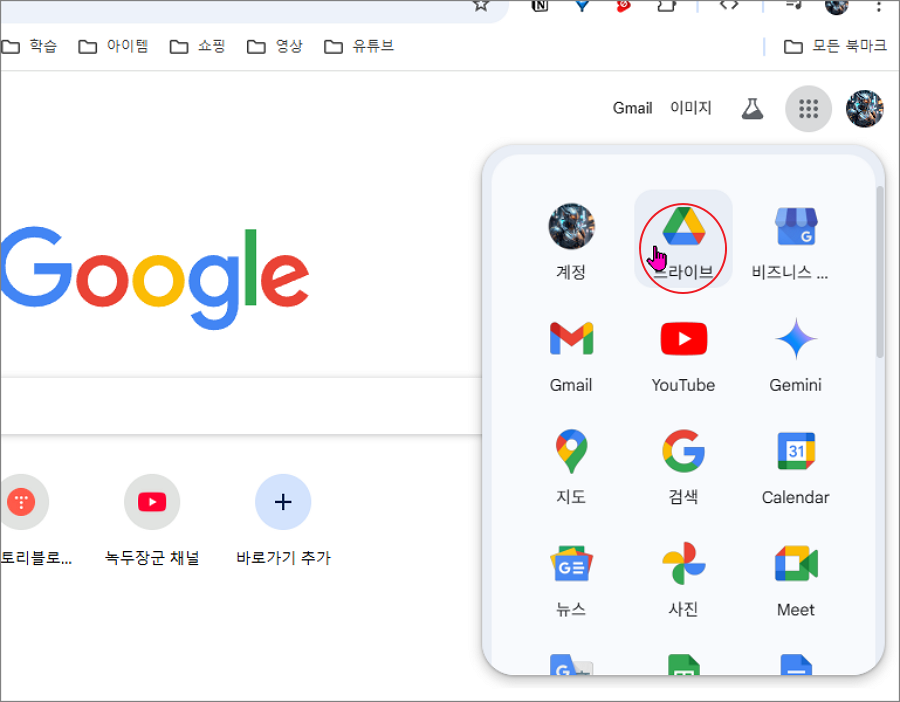Click the blue extension icon in toolbar

click(x=582, y=5)
